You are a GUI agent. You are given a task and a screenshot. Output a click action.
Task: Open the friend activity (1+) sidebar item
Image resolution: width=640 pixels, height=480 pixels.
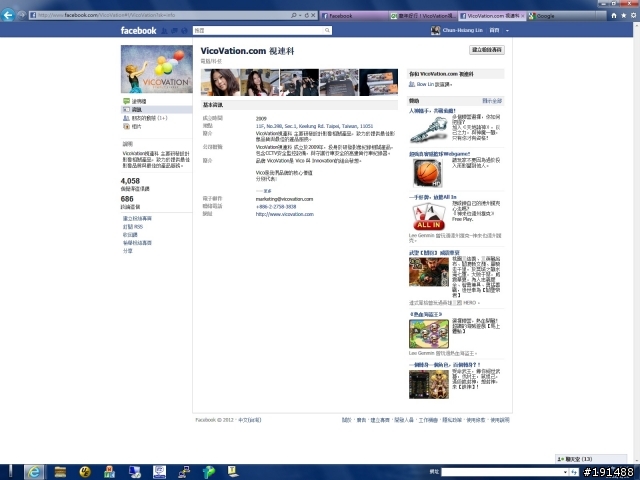[149, 118]
